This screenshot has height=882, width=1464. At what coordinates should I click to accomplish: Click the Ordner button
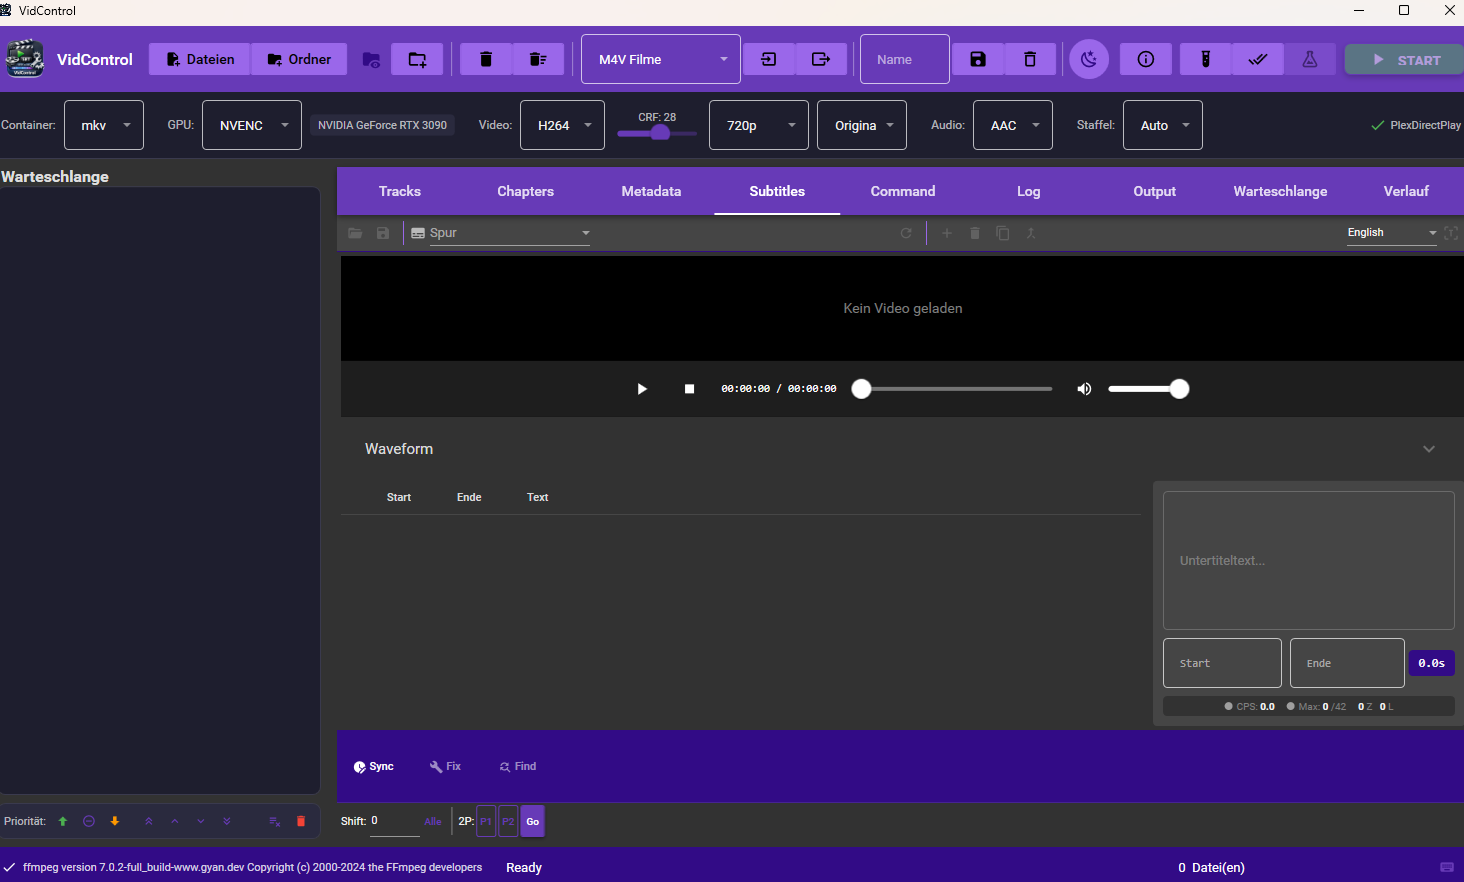tap(299, 59)
